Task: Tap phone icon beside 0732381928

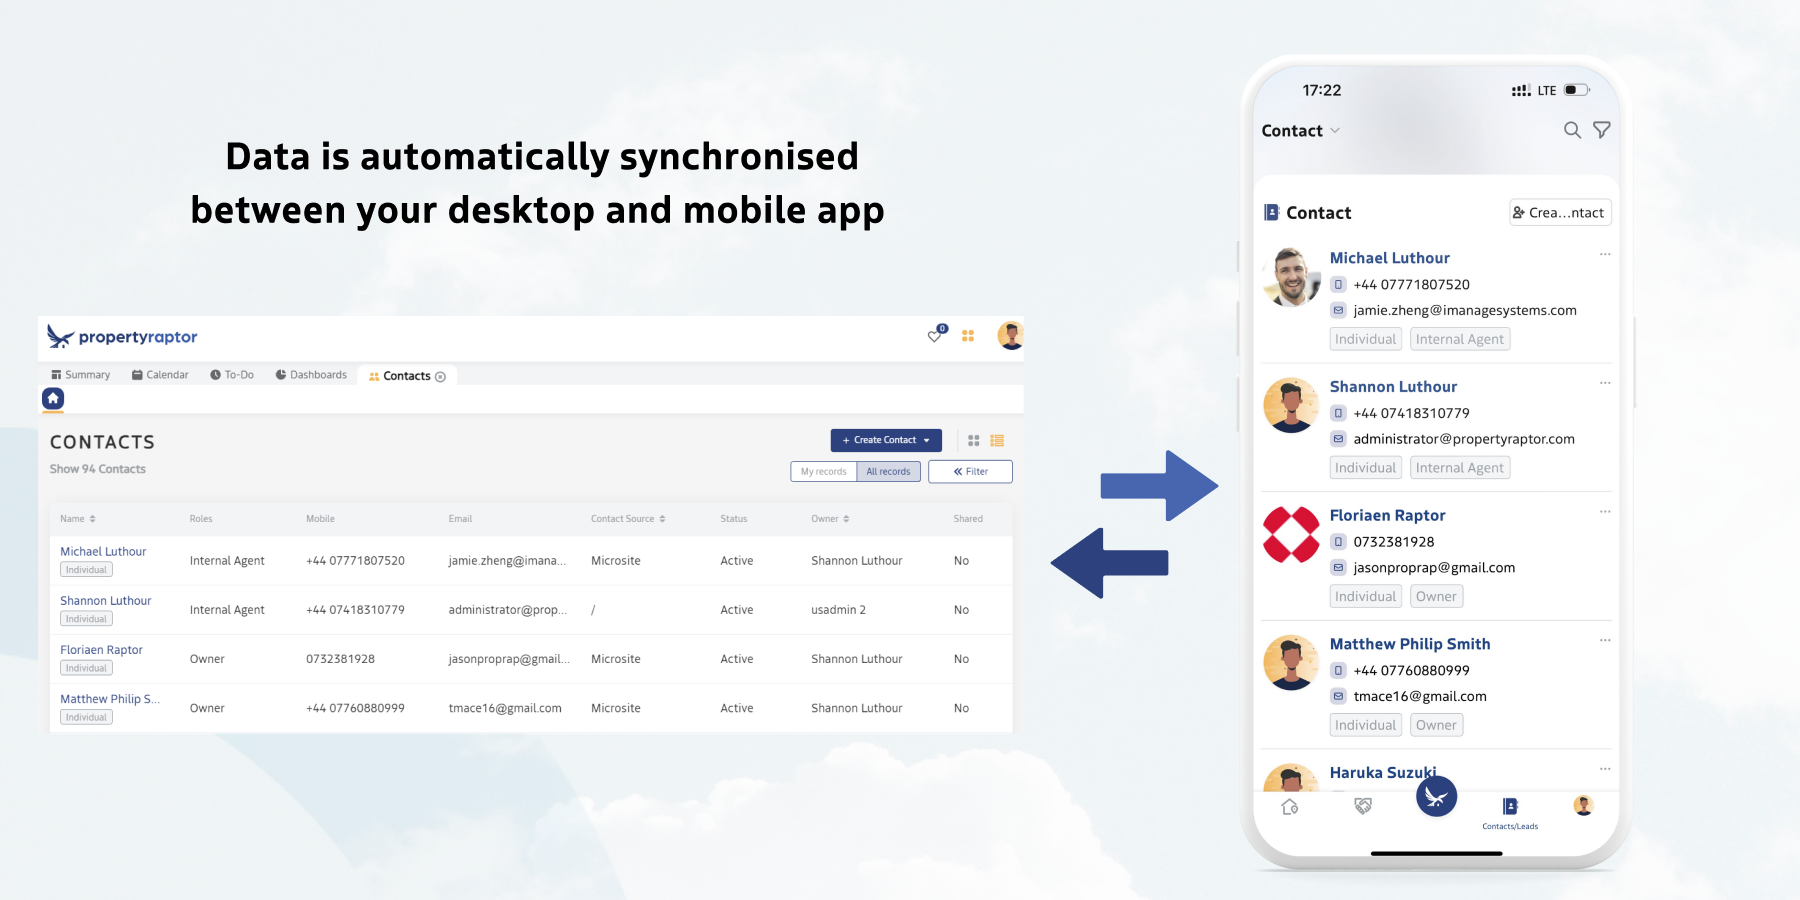Action: pos(1338,542)
